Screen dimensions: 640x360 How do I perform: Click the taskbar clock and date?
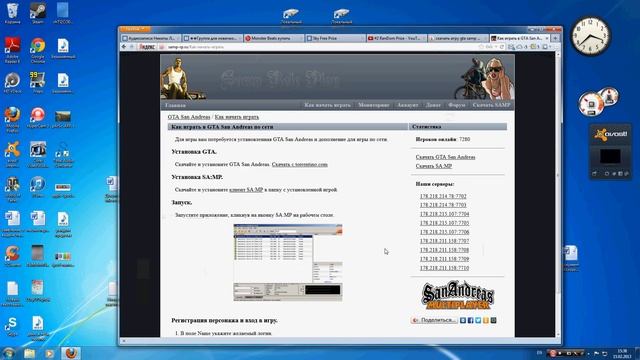[622, 353]
